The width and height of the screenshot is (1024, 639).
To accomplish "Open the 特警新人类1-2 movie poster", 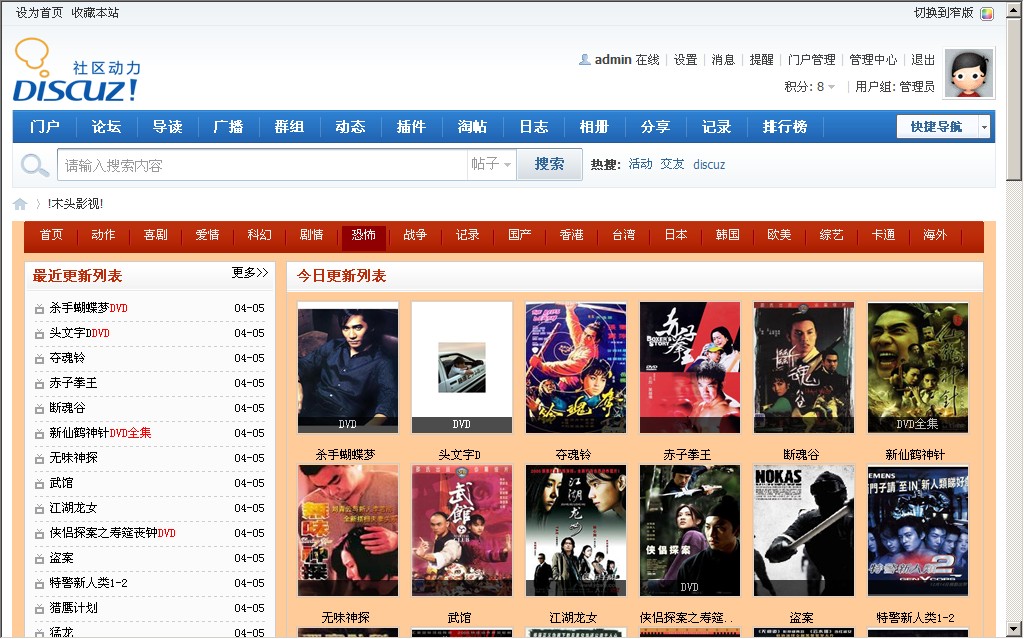I will 918,531.
